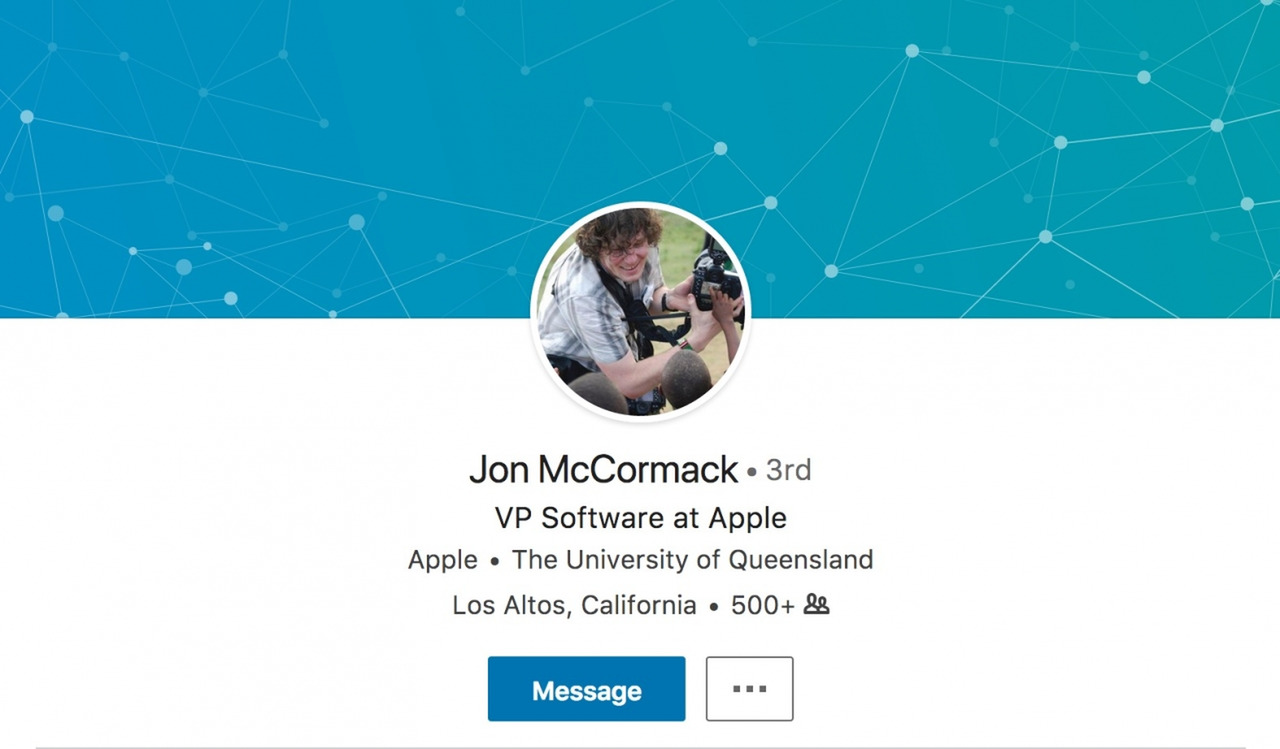
Task: Open the three-dots More actions button
Action: coord(749,689)
